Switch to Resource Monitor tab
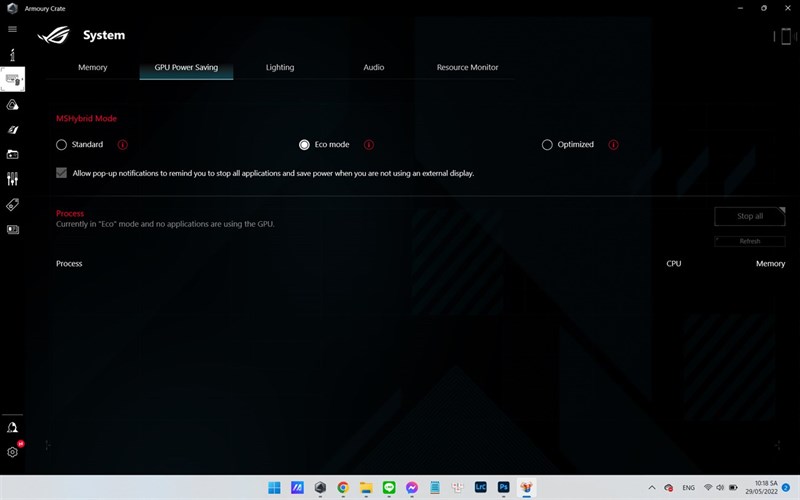The width and height of the screenshot is (800, 500). pos(467,67)
